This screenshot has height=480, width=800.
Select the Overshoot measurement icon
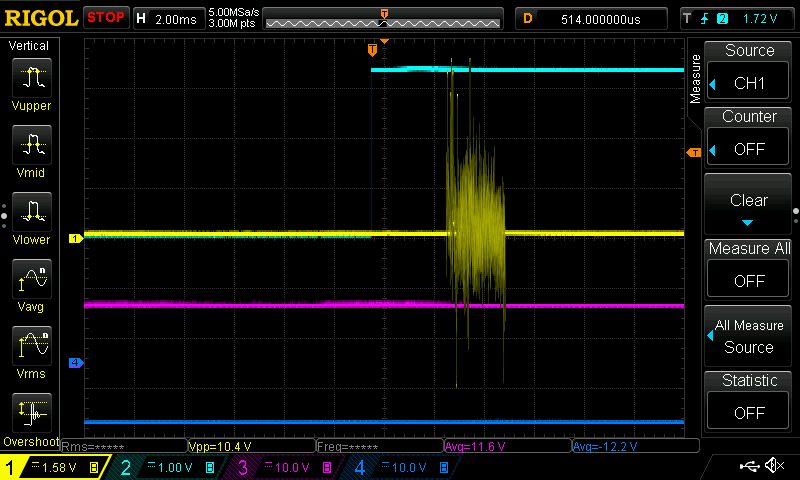click(32, 413)
